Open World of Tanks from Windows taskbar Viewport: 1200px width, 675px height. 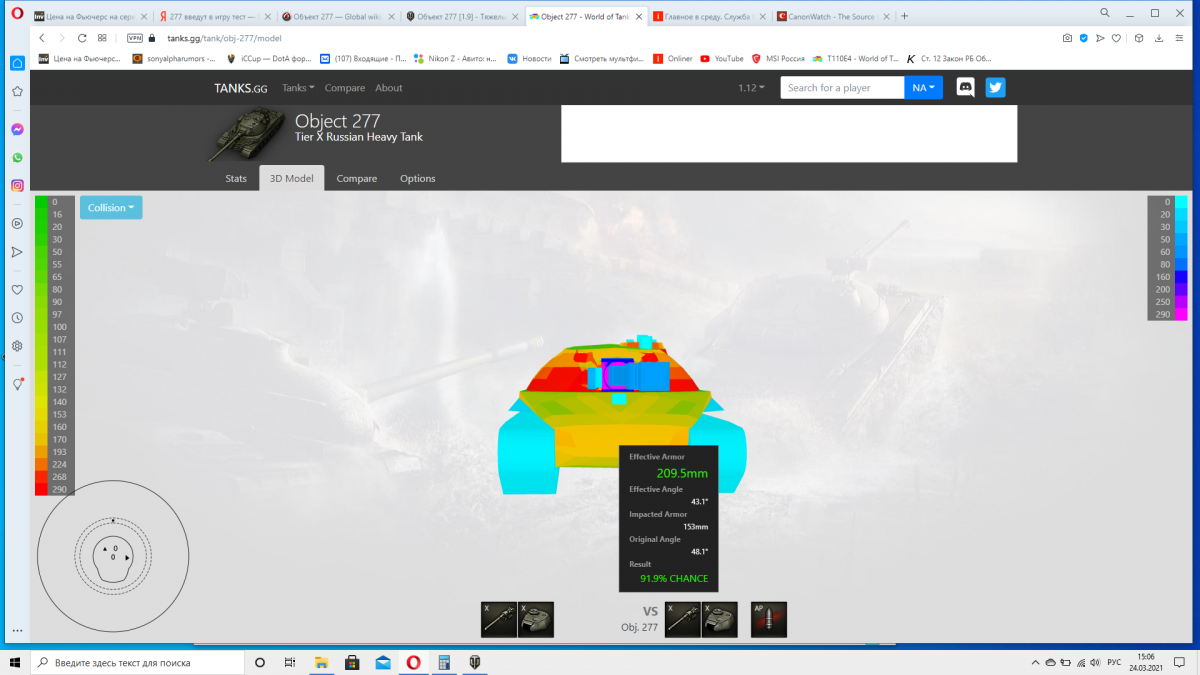pyautogui.click(x=474, y=662)
